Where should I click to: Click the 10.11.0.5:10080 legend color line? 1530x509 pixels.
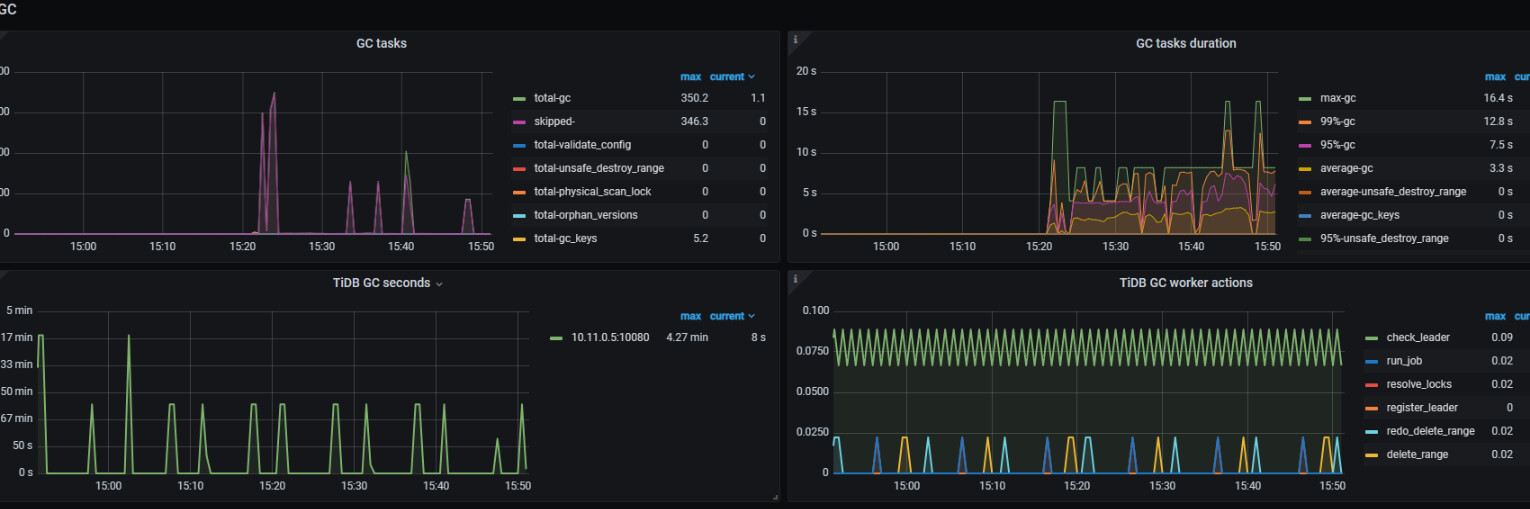556,338
